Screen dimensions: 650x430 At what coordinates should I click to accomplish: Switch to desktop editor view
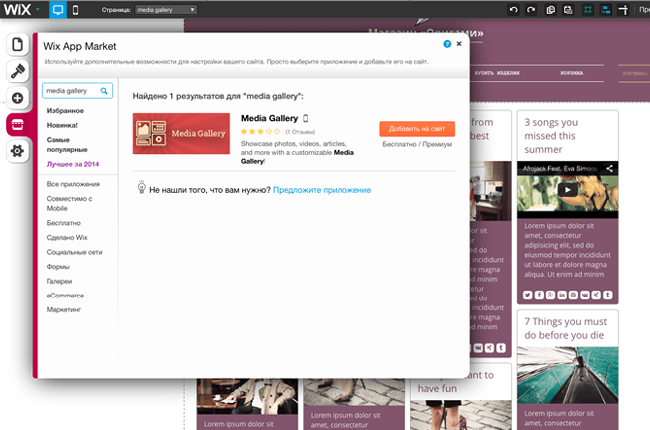click(58, 9)
